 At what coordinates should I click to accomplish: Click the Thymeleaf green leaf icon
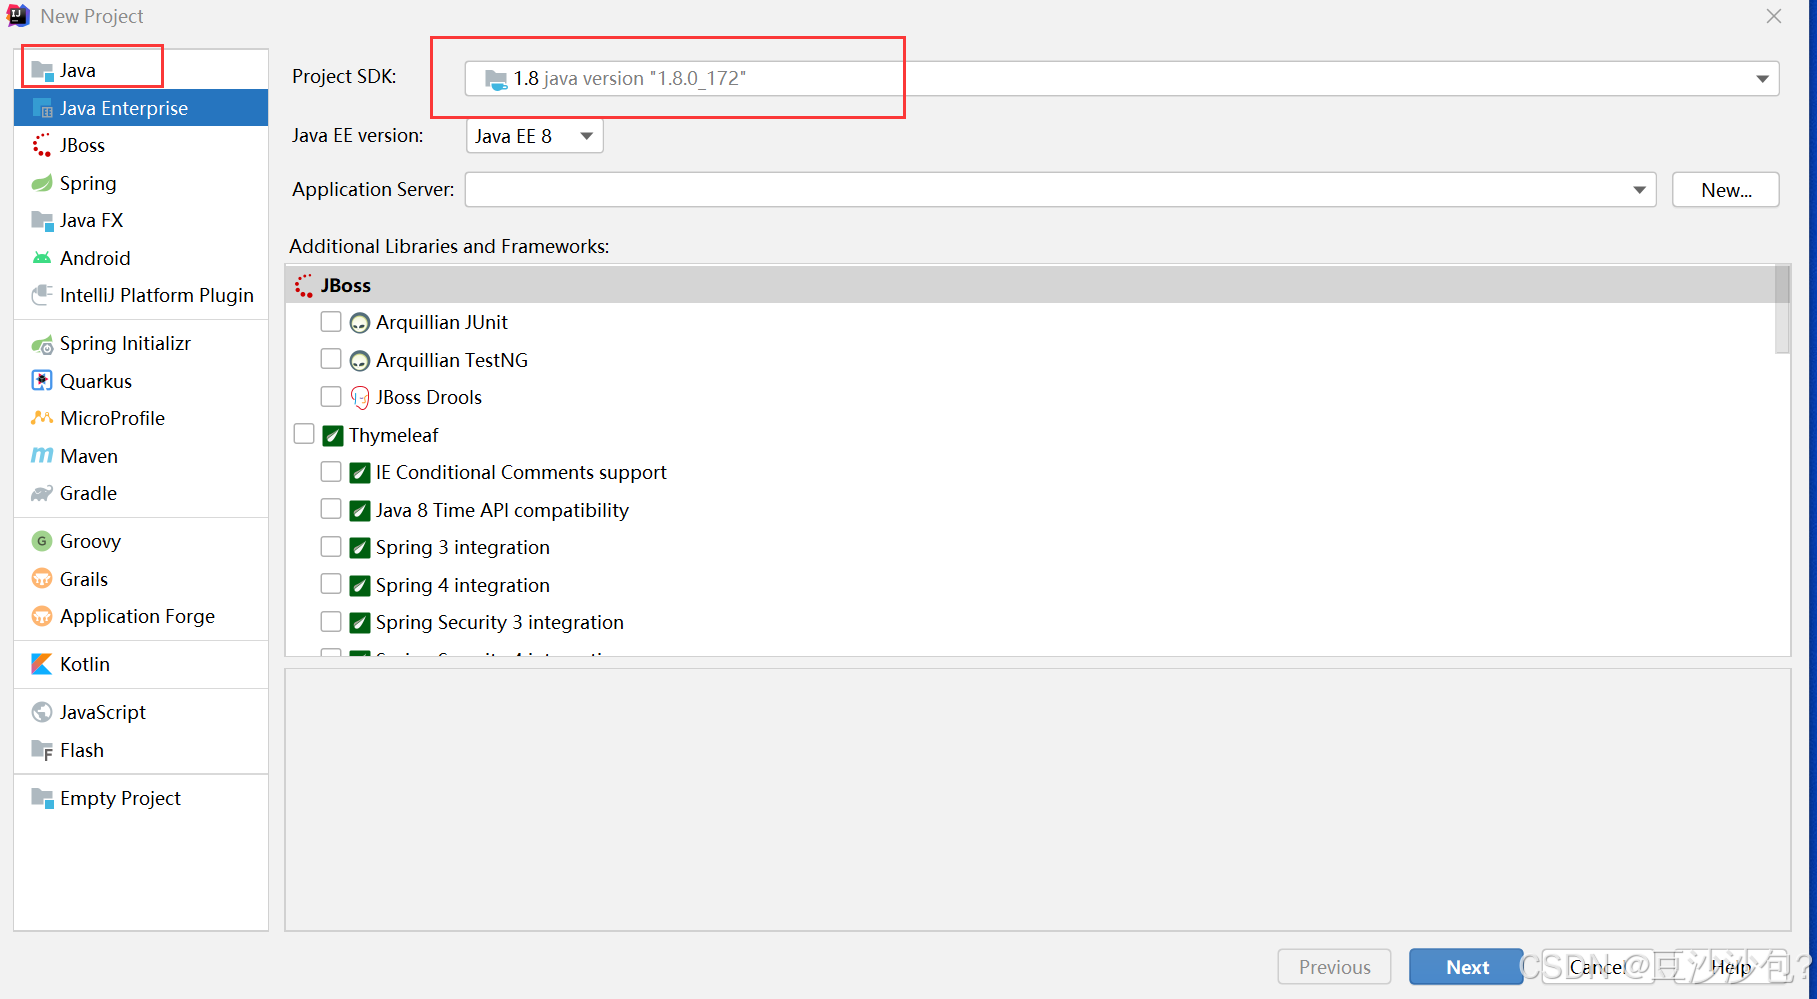pyautogui.click(x=333, y=435)
